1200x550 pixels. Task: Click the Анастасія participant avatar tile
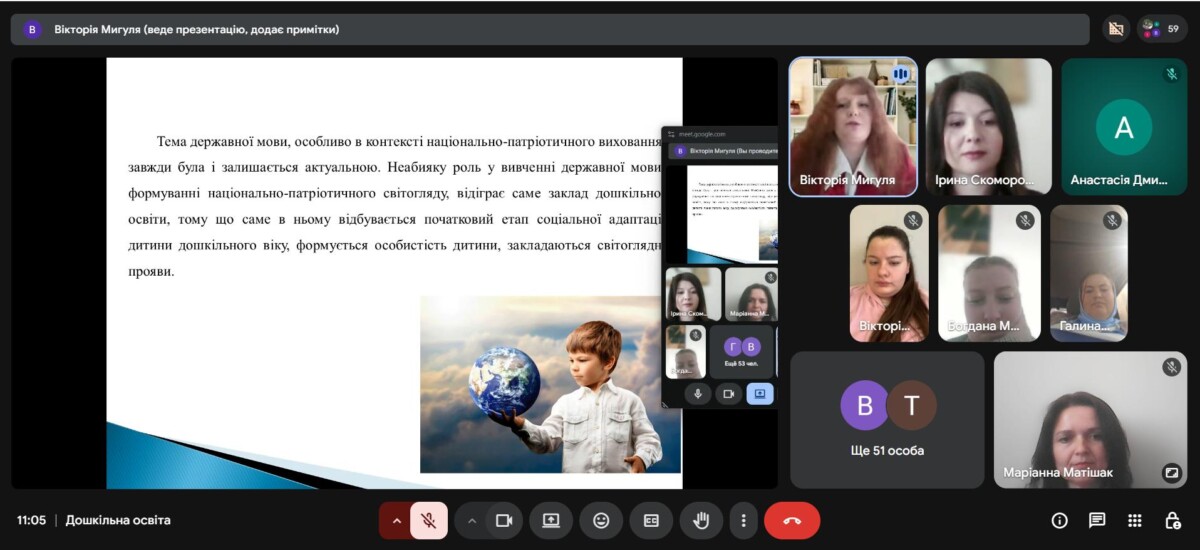coord(1124,126)
